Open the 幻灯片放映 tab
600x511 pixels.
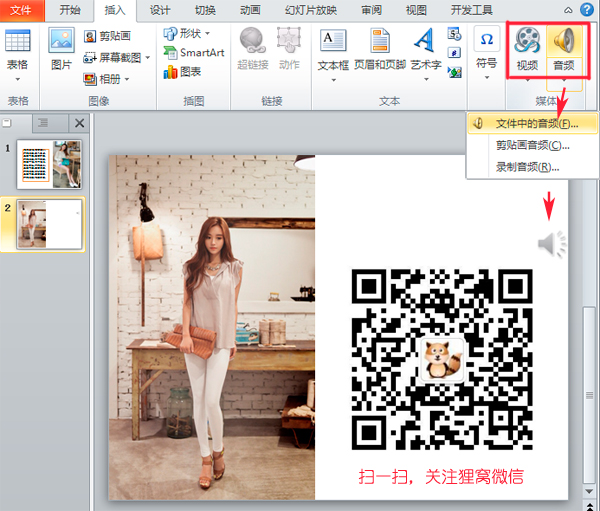point(310,10)
